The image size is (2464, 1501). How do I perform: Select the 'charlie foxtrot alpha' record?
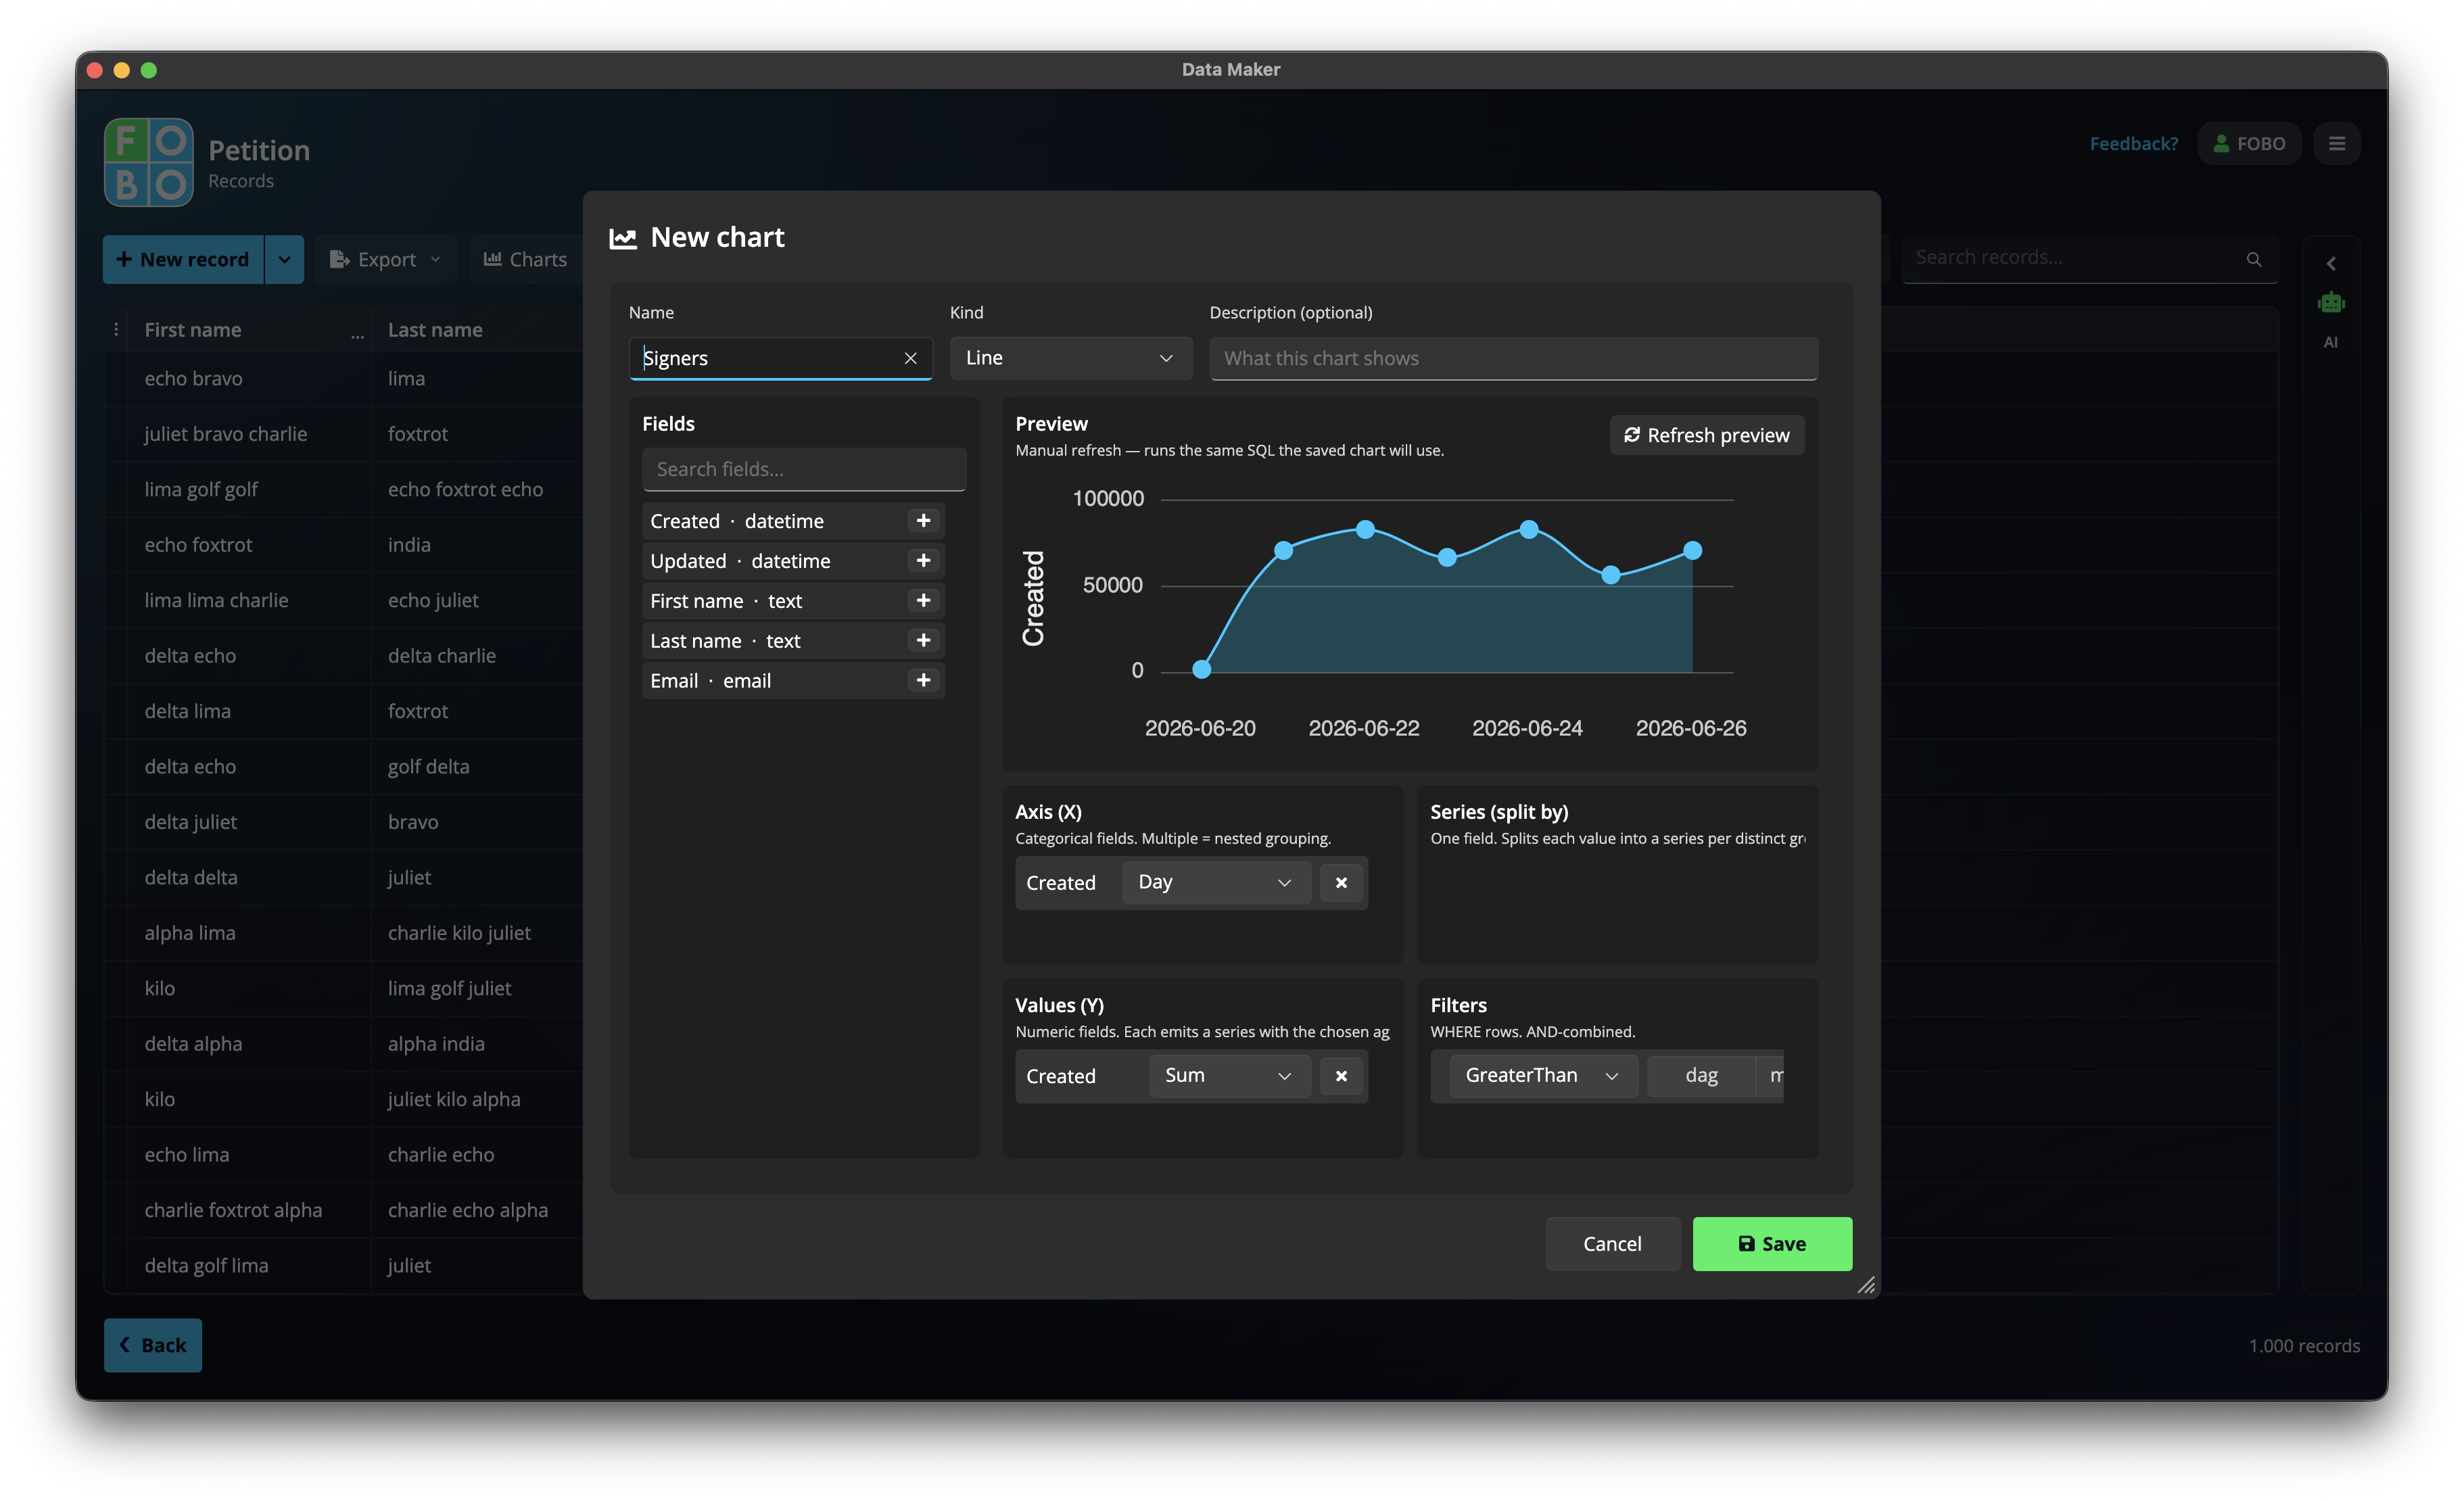(x=233, y=1210)
